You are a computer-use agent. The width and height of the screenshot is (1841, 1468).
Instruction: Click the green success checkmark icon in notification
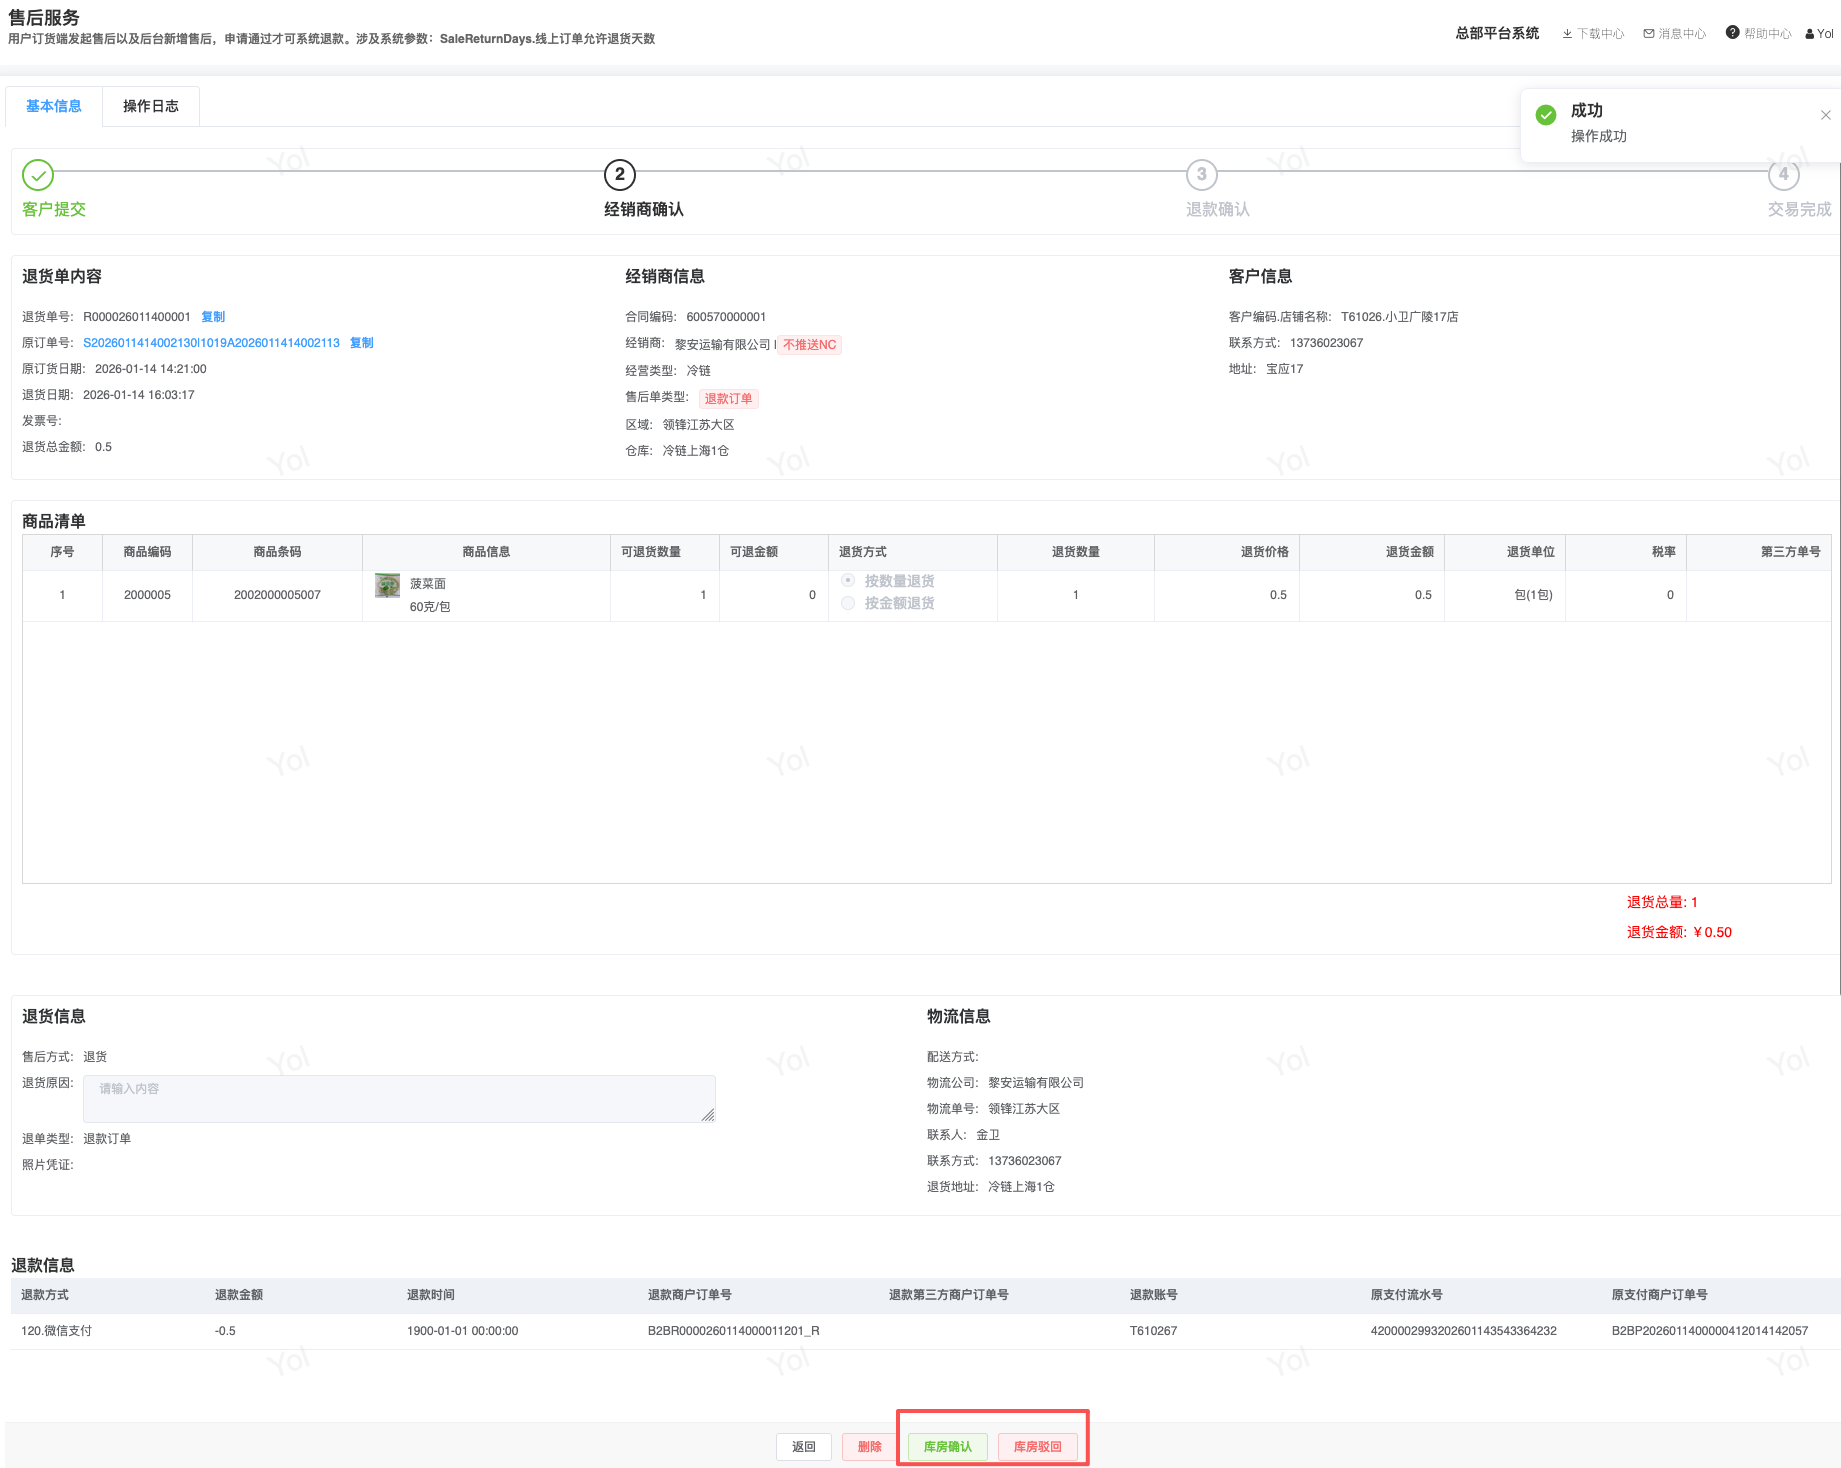pos(1546,115)
